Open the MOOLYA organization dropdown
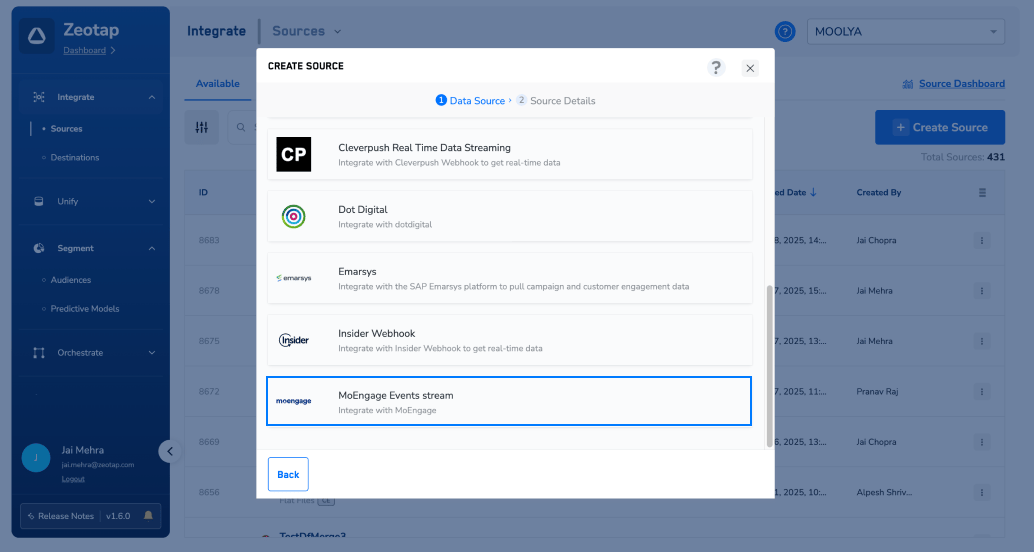 [905, 31]
